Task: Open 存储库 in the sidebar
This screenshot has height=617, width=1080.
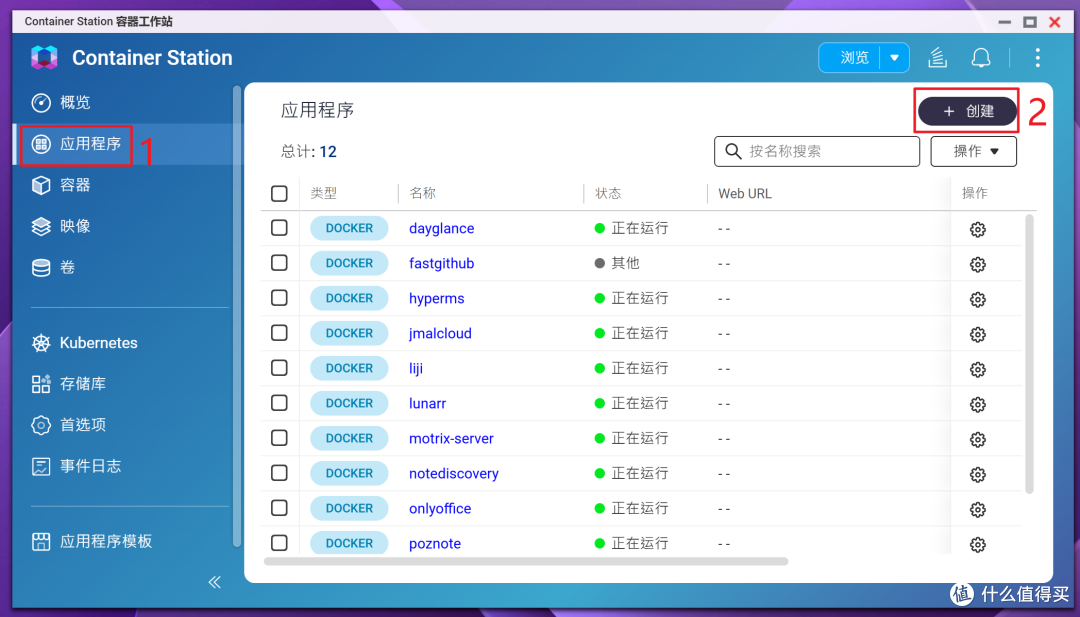Action: tap(69, 384)
